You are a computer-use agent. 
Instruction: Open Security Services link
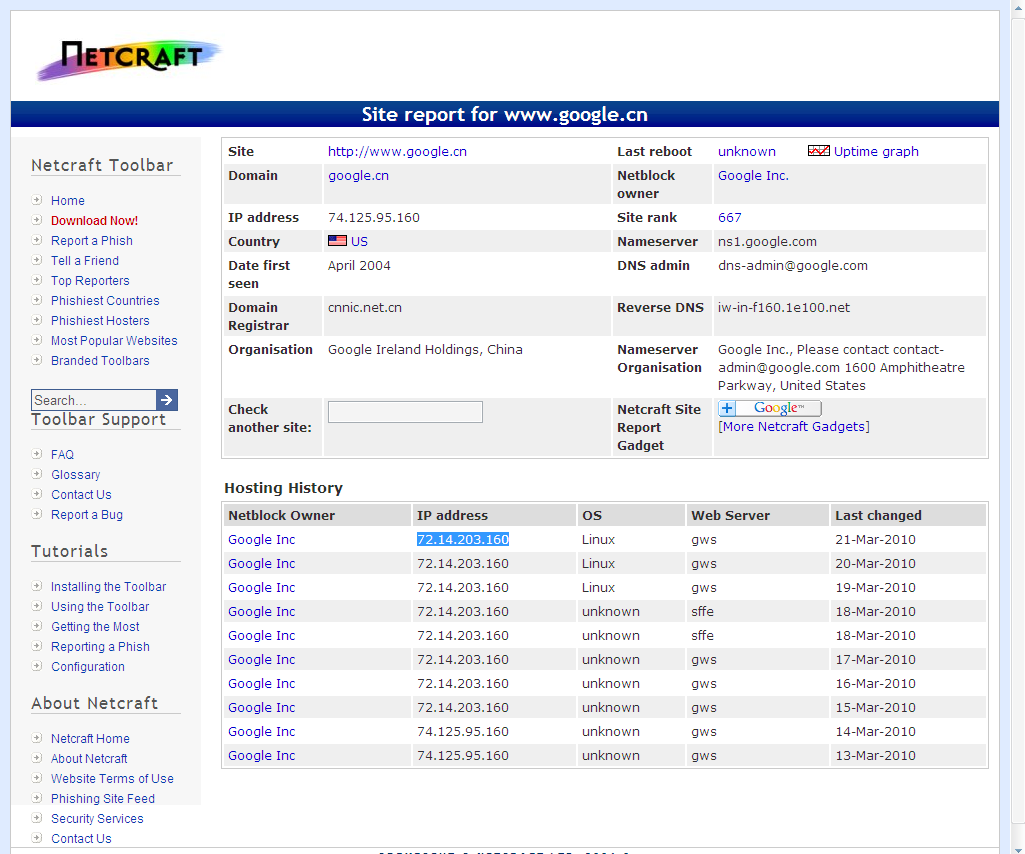click(x=97, y=819)
